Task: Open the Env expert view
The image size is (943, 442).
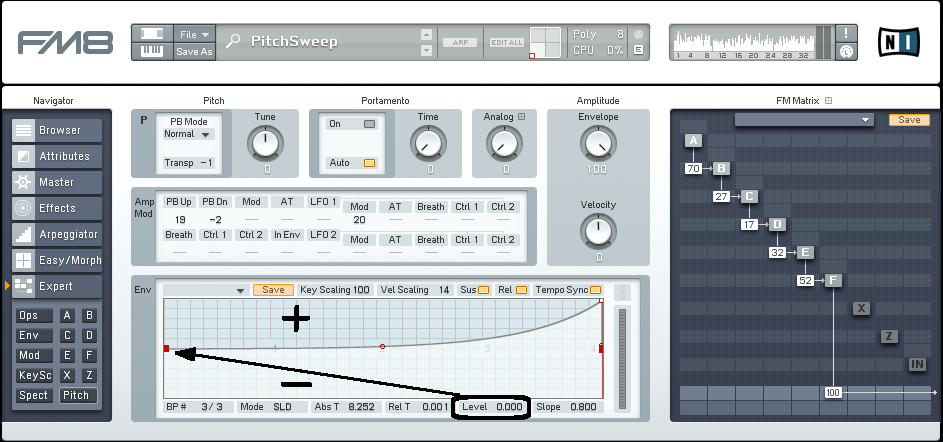Action: 34,336
